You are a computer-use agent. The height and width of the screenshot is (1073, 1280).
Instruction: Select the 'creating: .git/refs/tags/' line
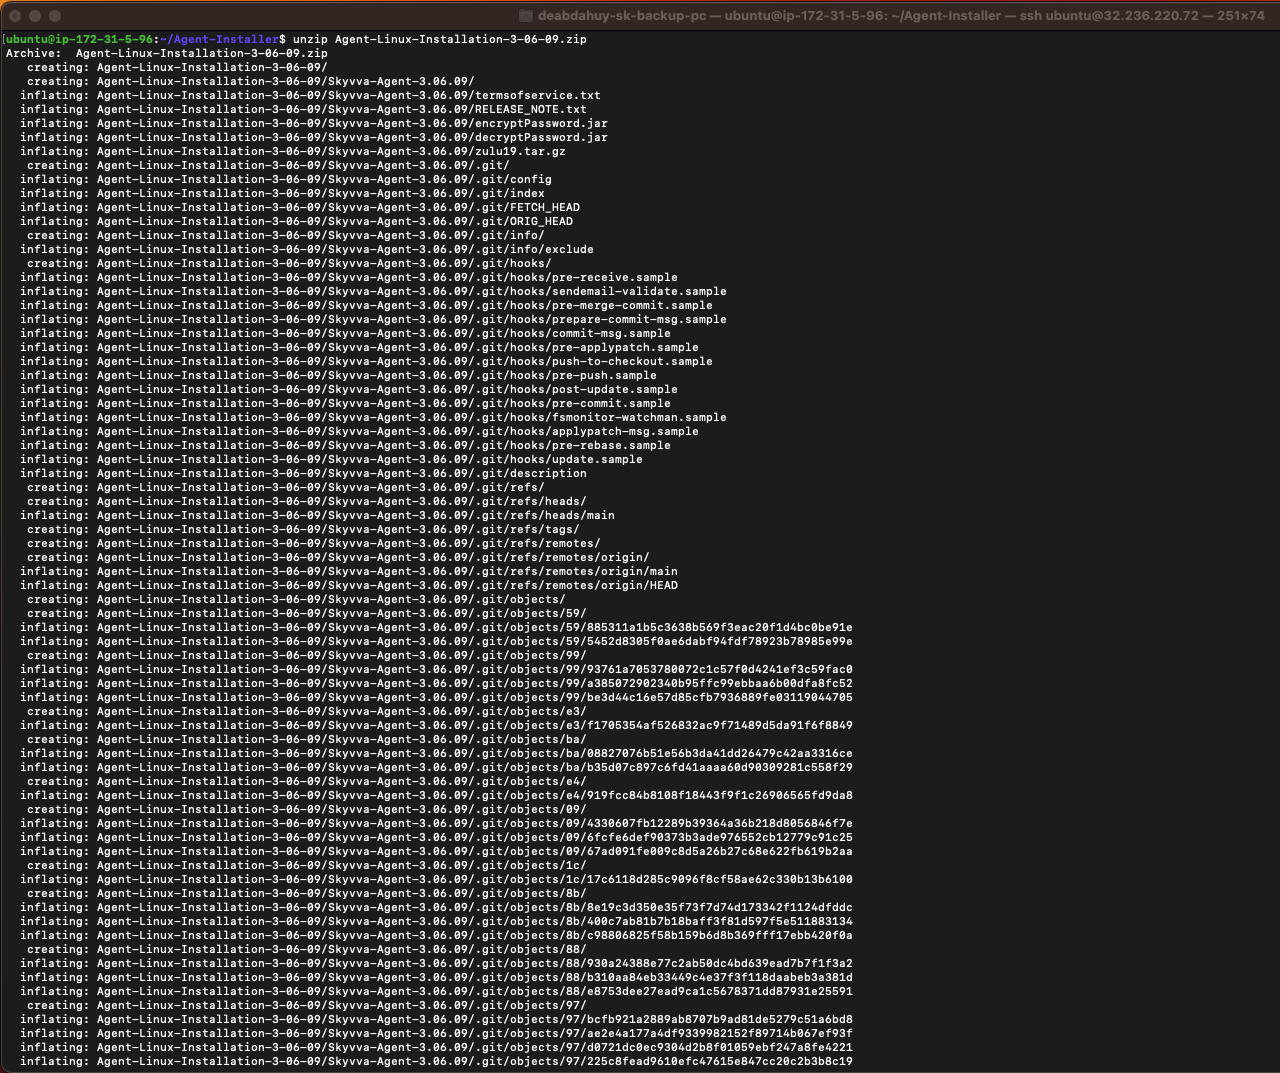[303, 529]
